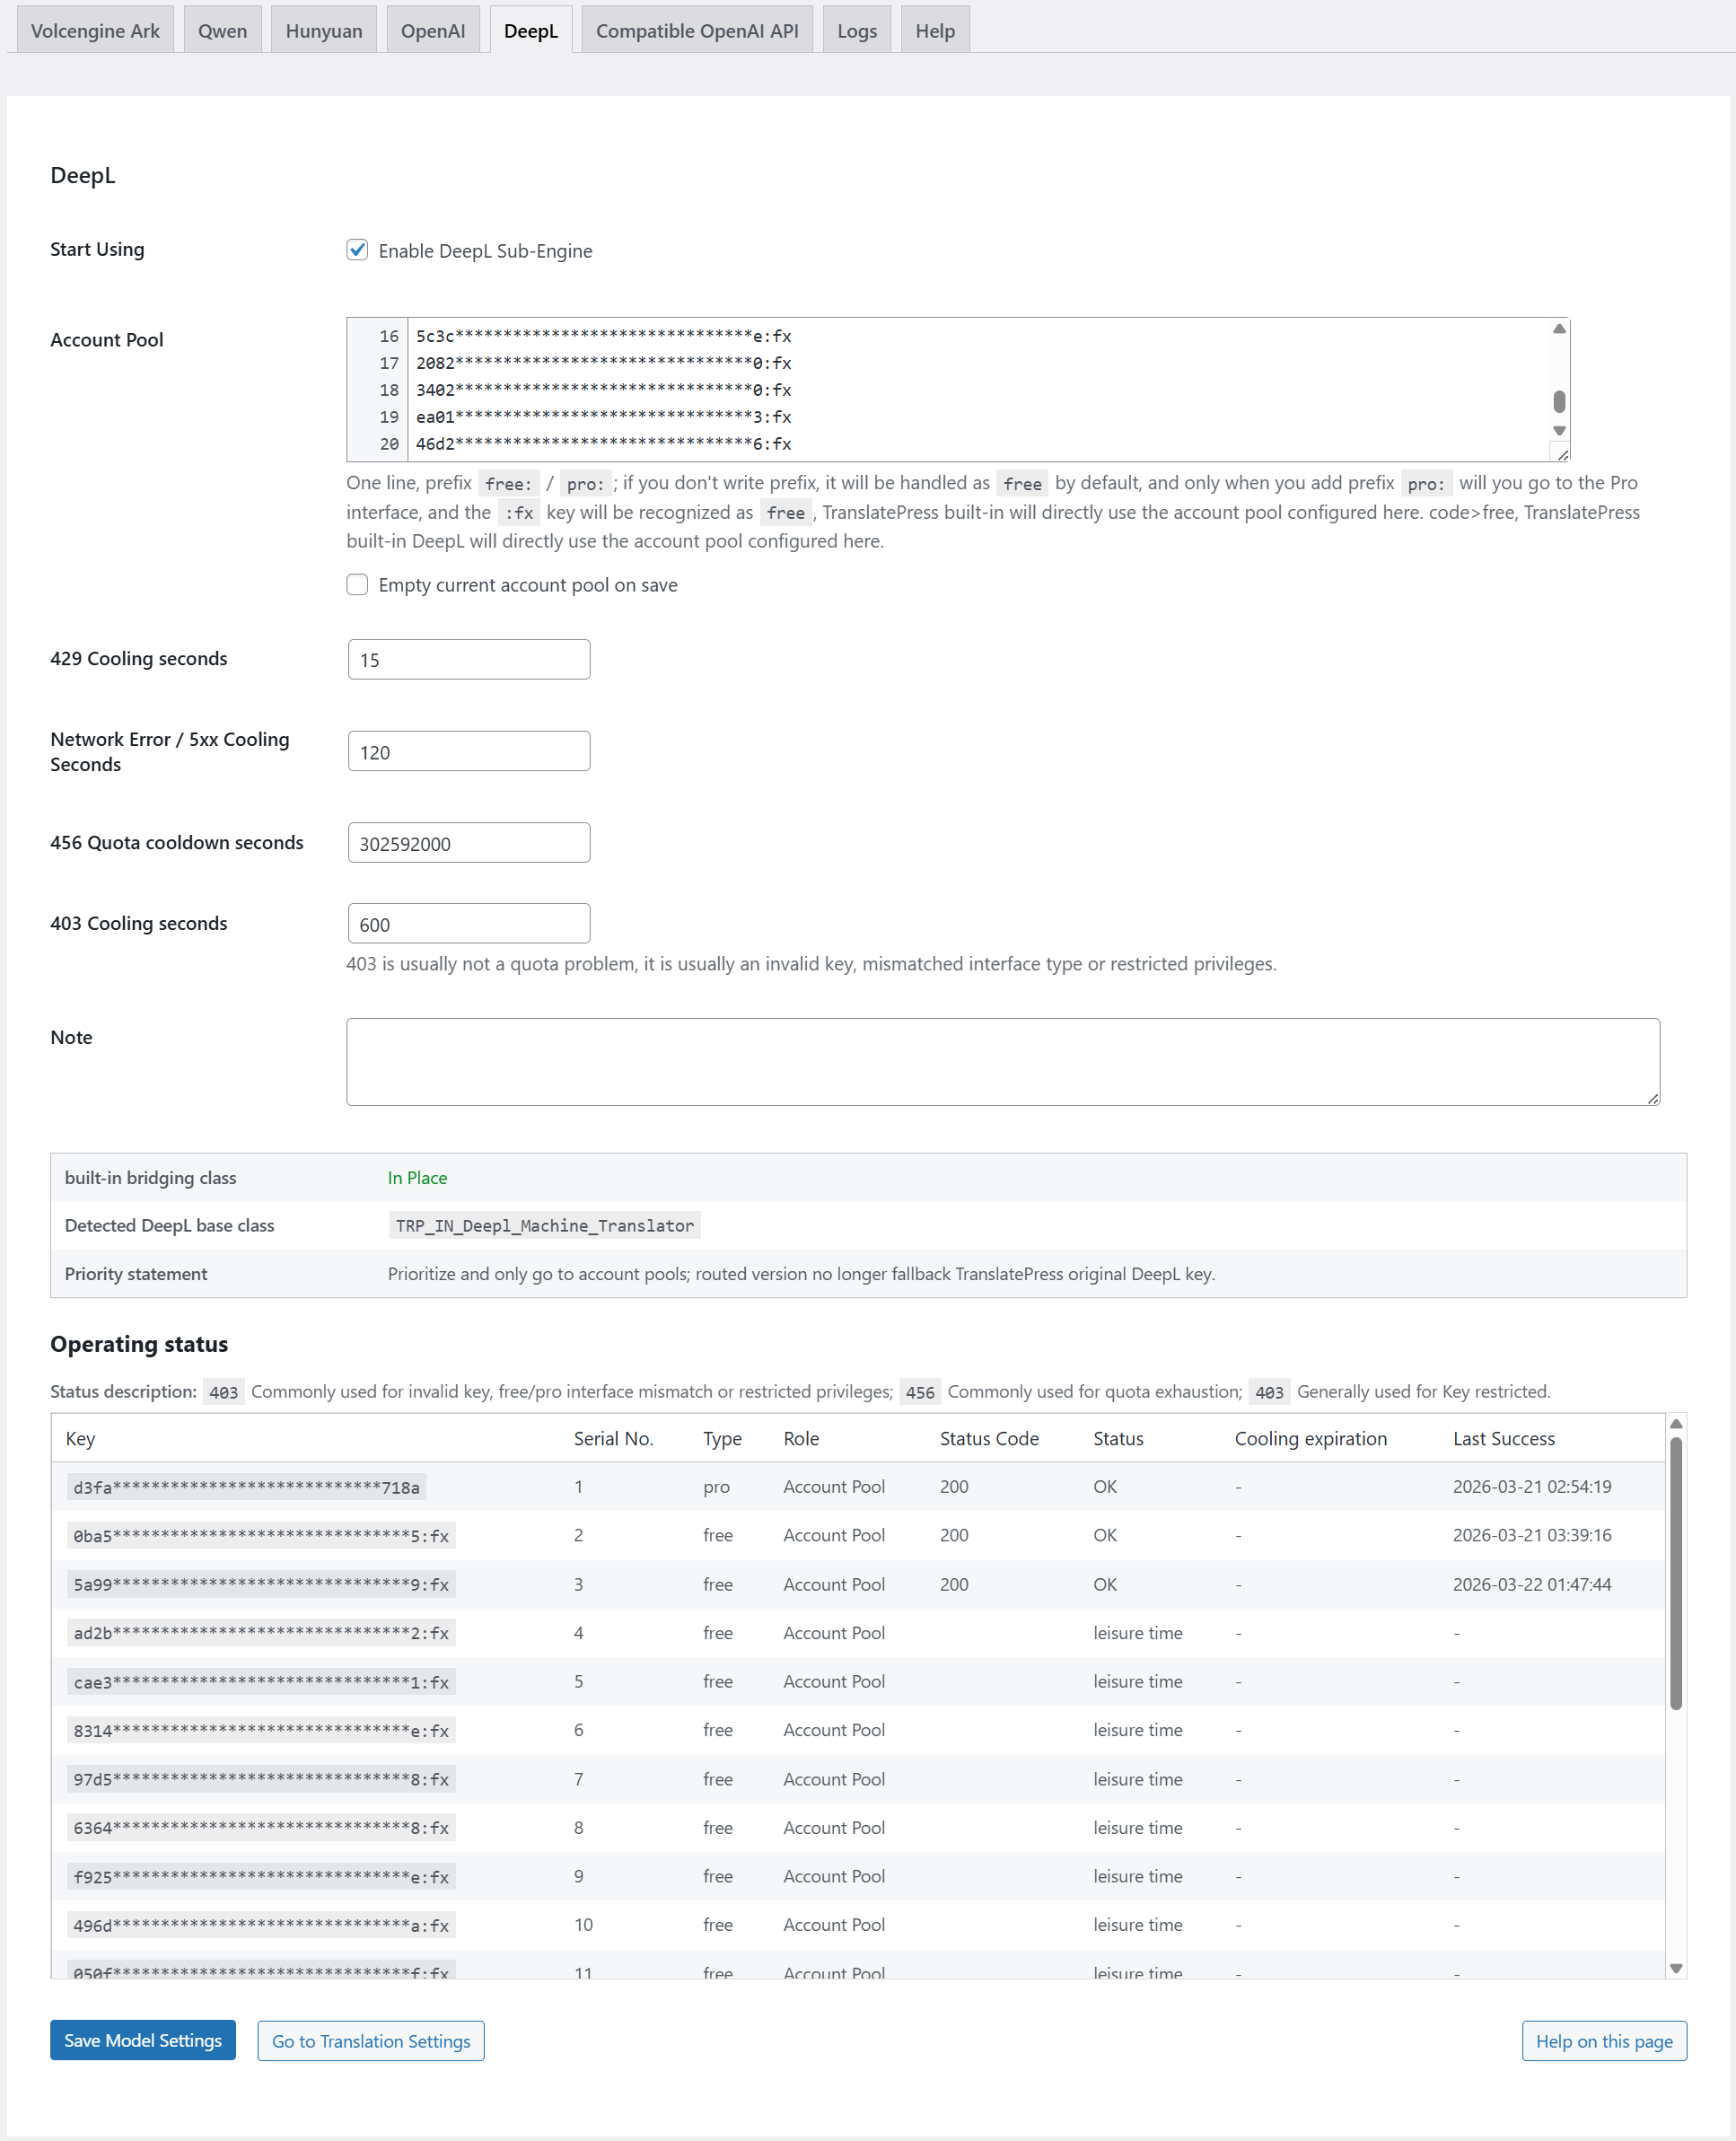Click the Save Model Settings button
Image resolution: width=1736 pixels, height=2141 pixels.
[x=143, y=2040]
